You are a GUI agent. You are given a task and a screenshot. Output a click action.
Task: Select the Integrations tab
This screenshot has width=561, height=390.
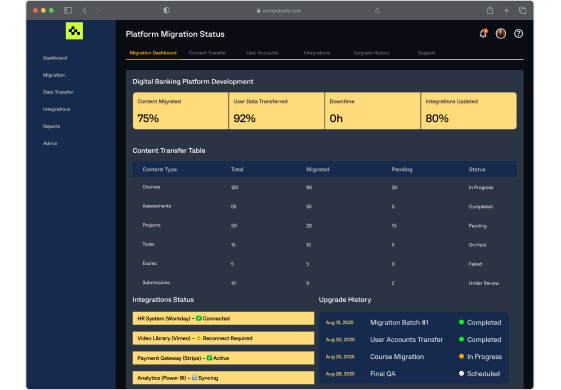point(317,53)
